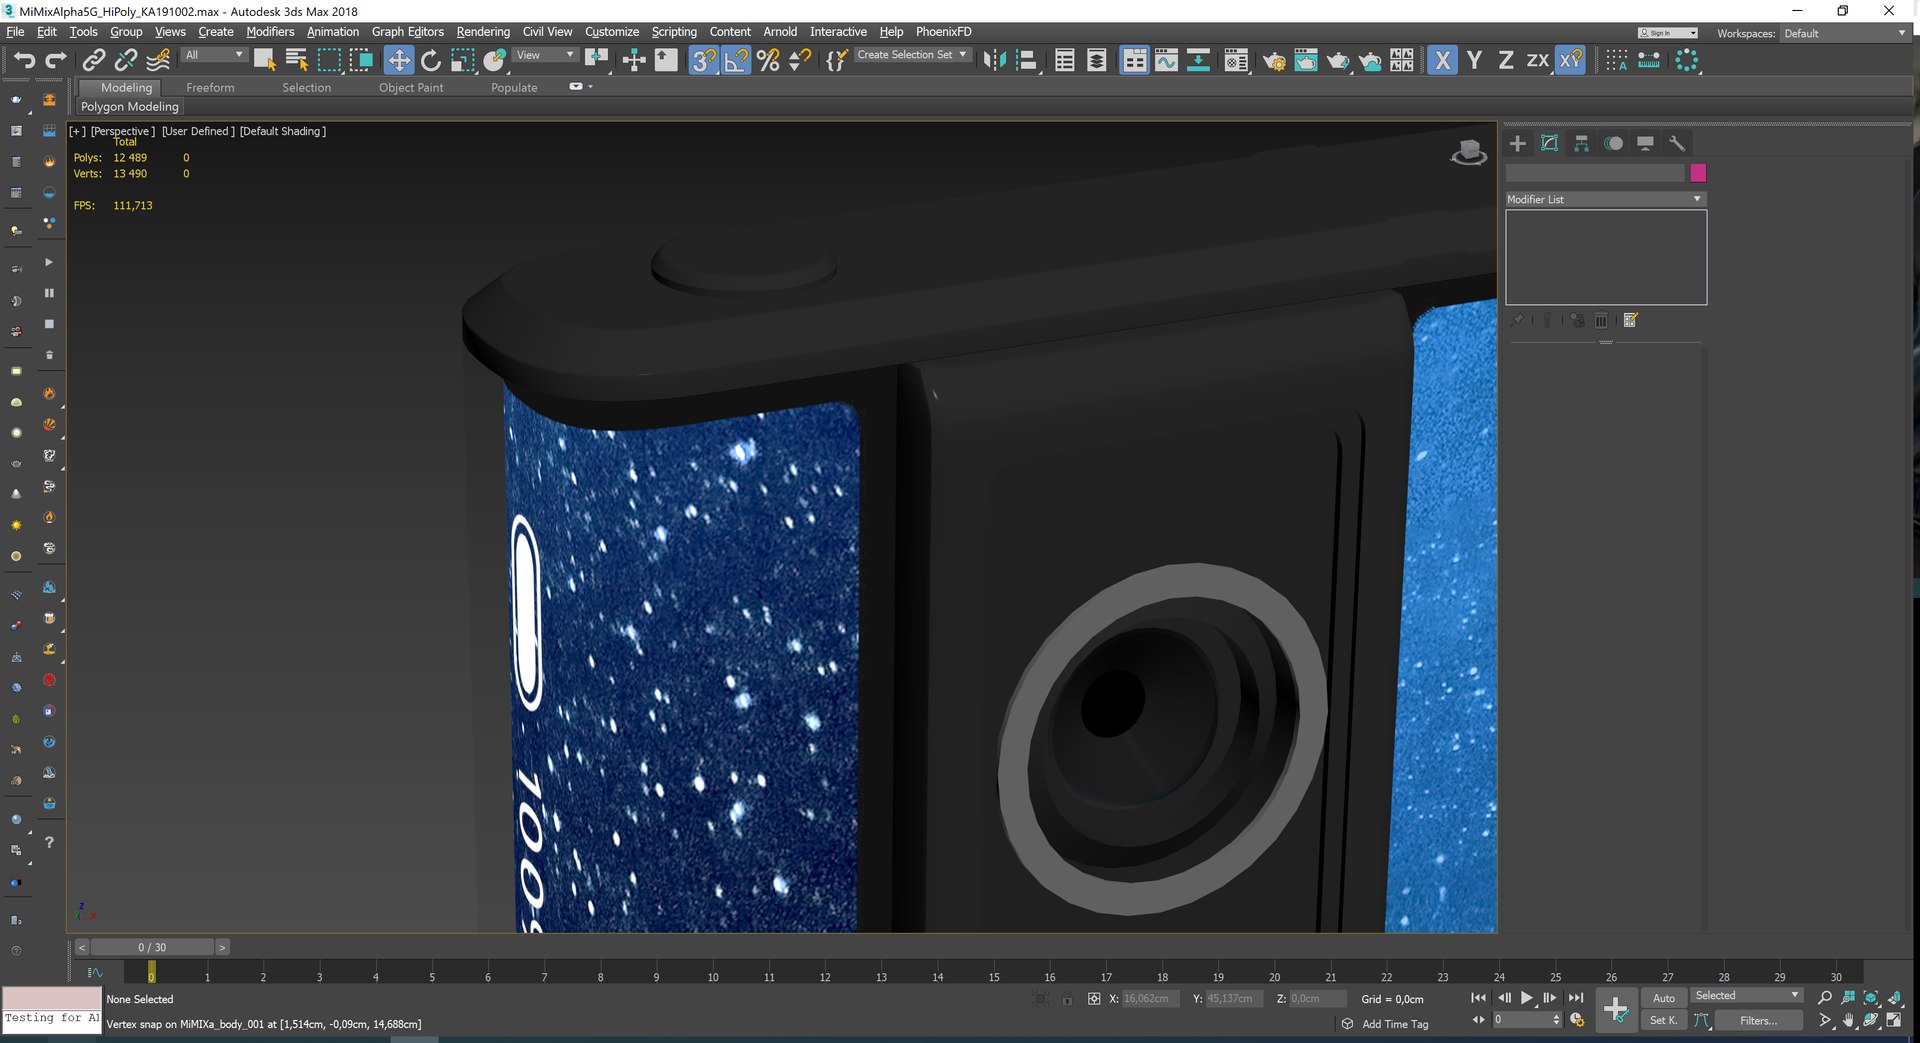Restrict transform to Y axis

[x=1474, y=60]
